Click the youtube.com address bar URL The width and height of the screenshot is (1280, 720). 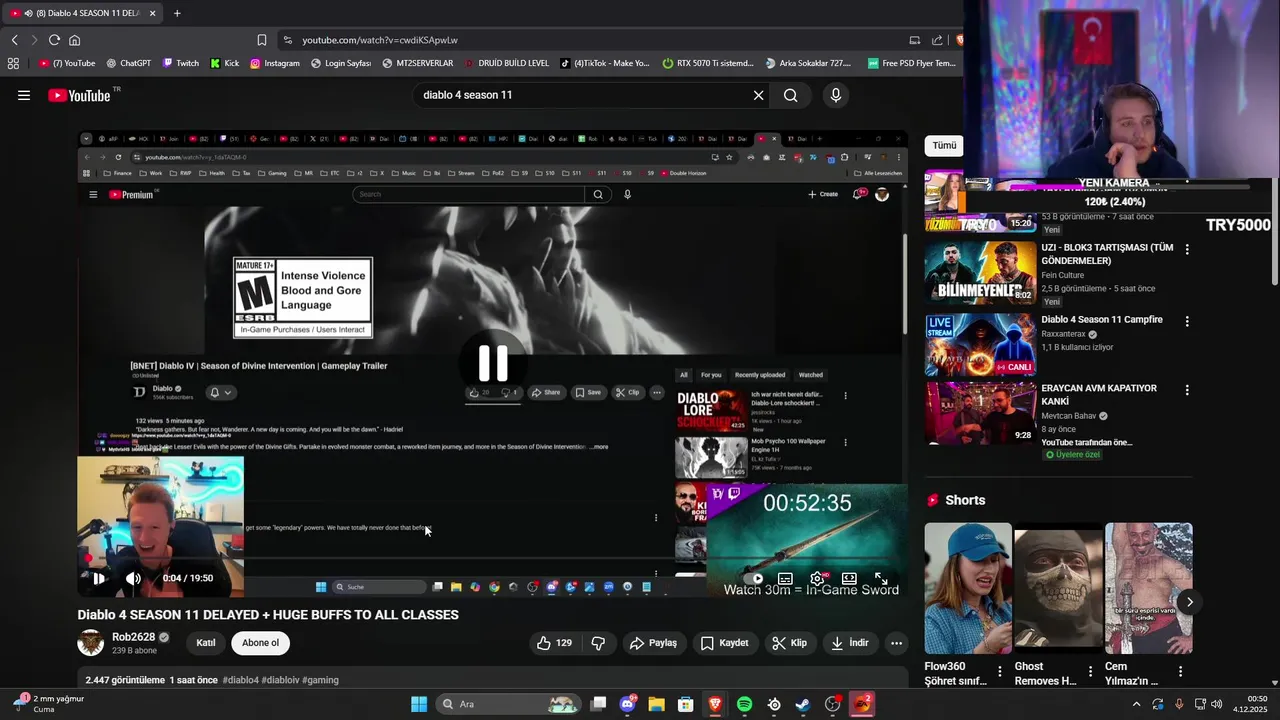coord(380,40)
